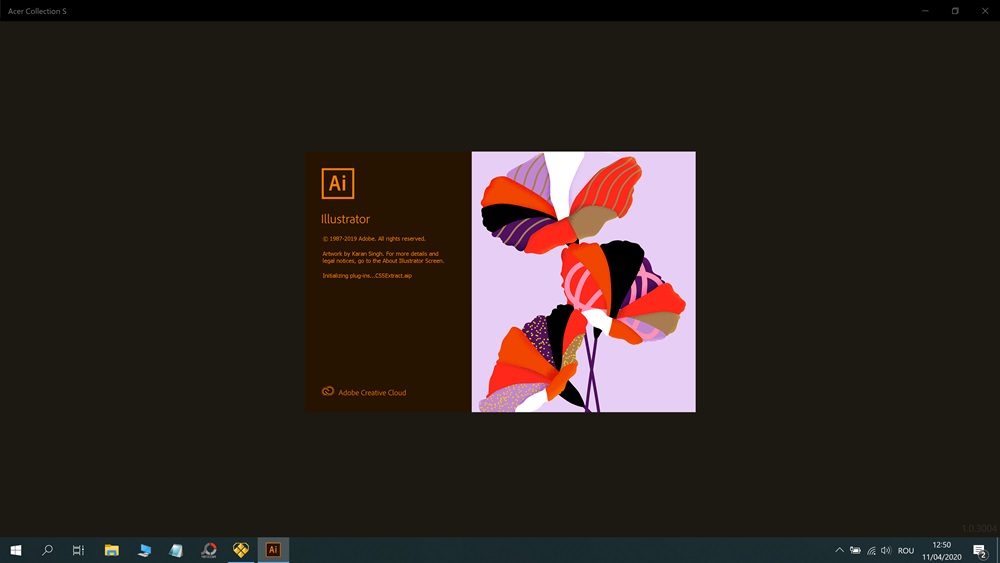Close the Acer Collection S window
This screenshot has height=563, width=1000.
click(x=985, y=11)
